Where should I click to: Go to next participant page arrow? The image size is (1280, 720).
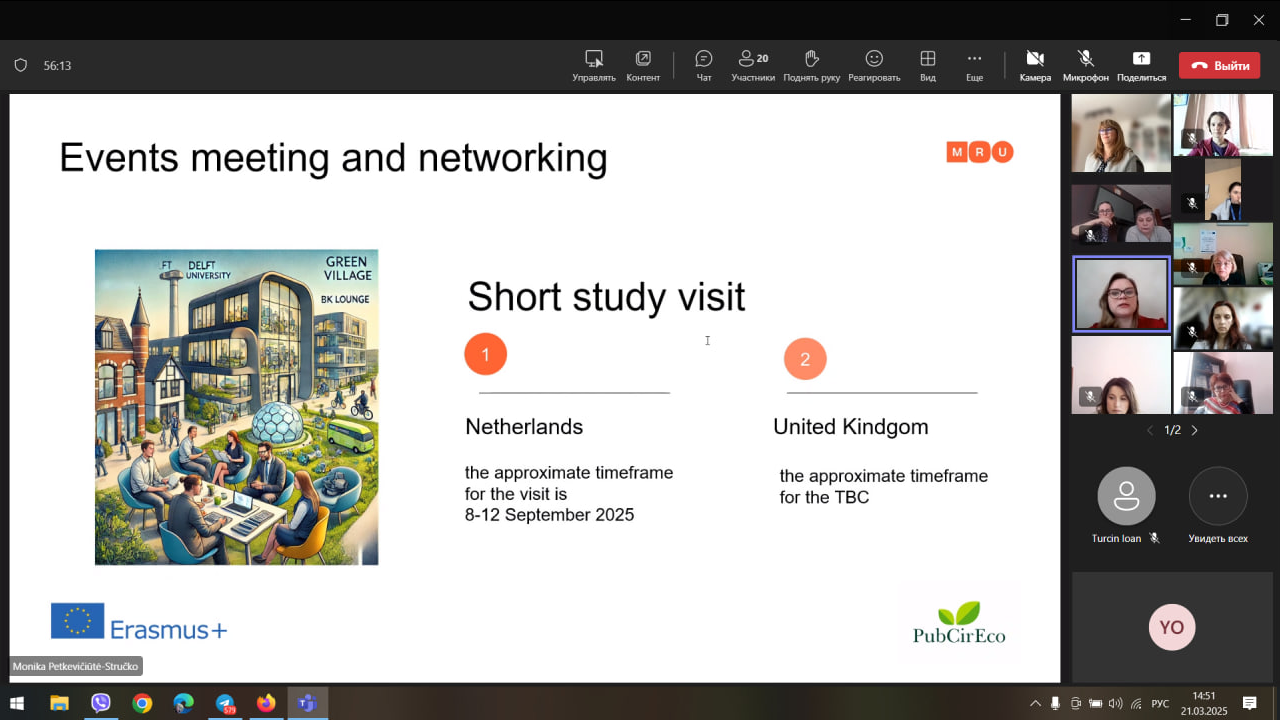[x=1194, y=430]
